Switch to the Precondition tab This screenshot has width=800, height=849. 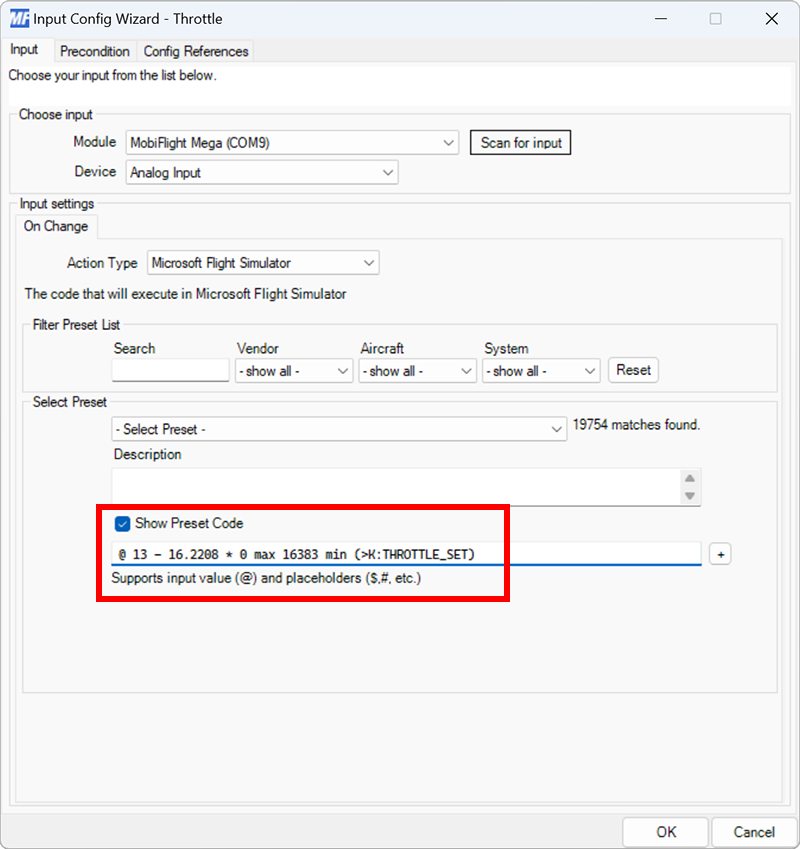pyautogui.click(x=95, y=51)
